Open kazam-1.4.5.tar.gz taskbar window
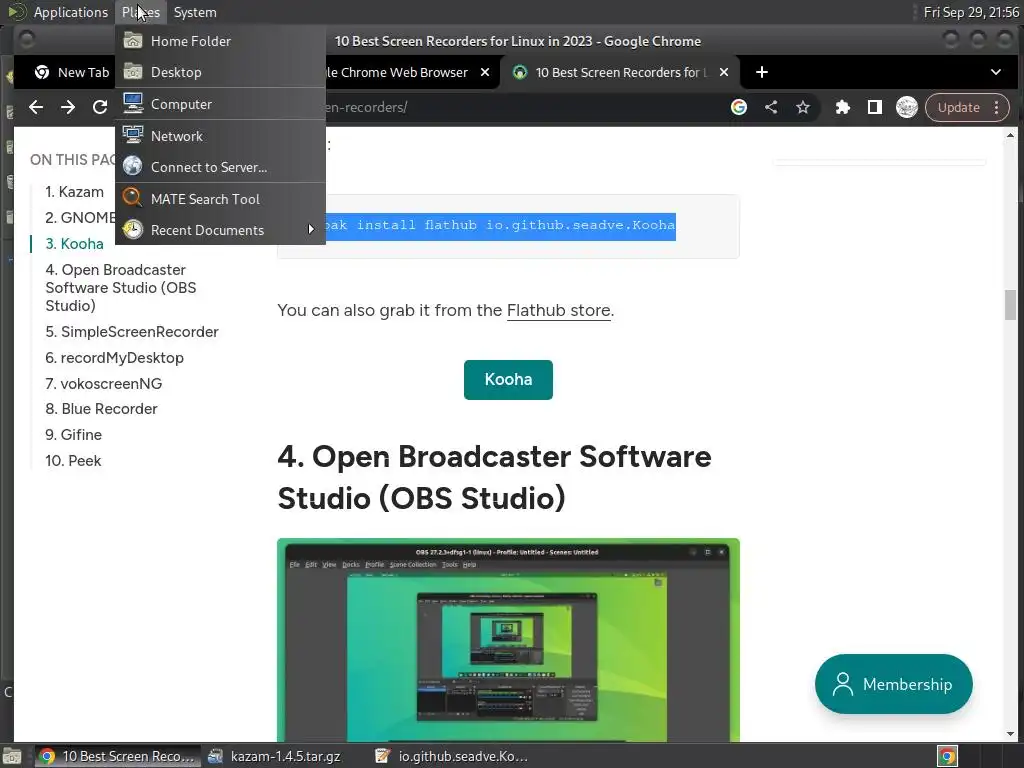1024x768 pixels. click(x=274, y=756)
